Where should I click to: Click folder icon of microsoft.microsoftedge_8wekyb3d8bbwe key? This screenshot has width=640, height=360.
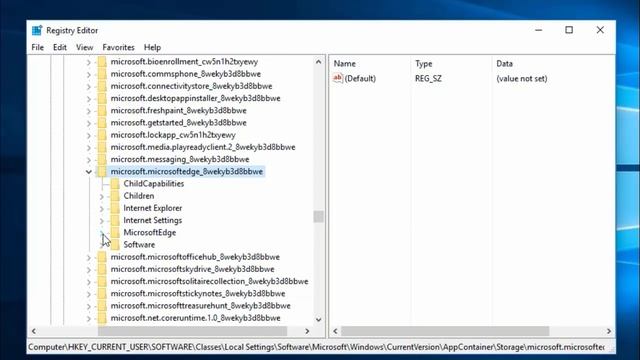coord(102,172)
